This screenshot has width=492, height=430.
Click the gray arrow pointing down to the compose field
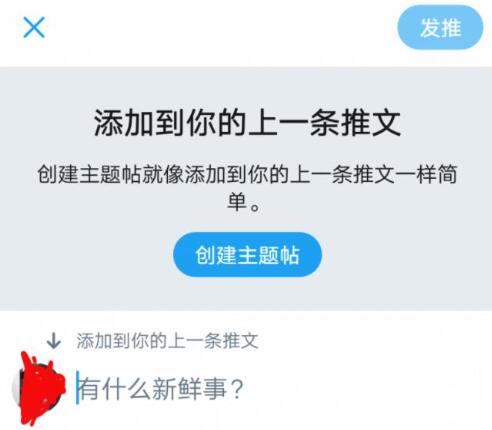coord(53,341)
